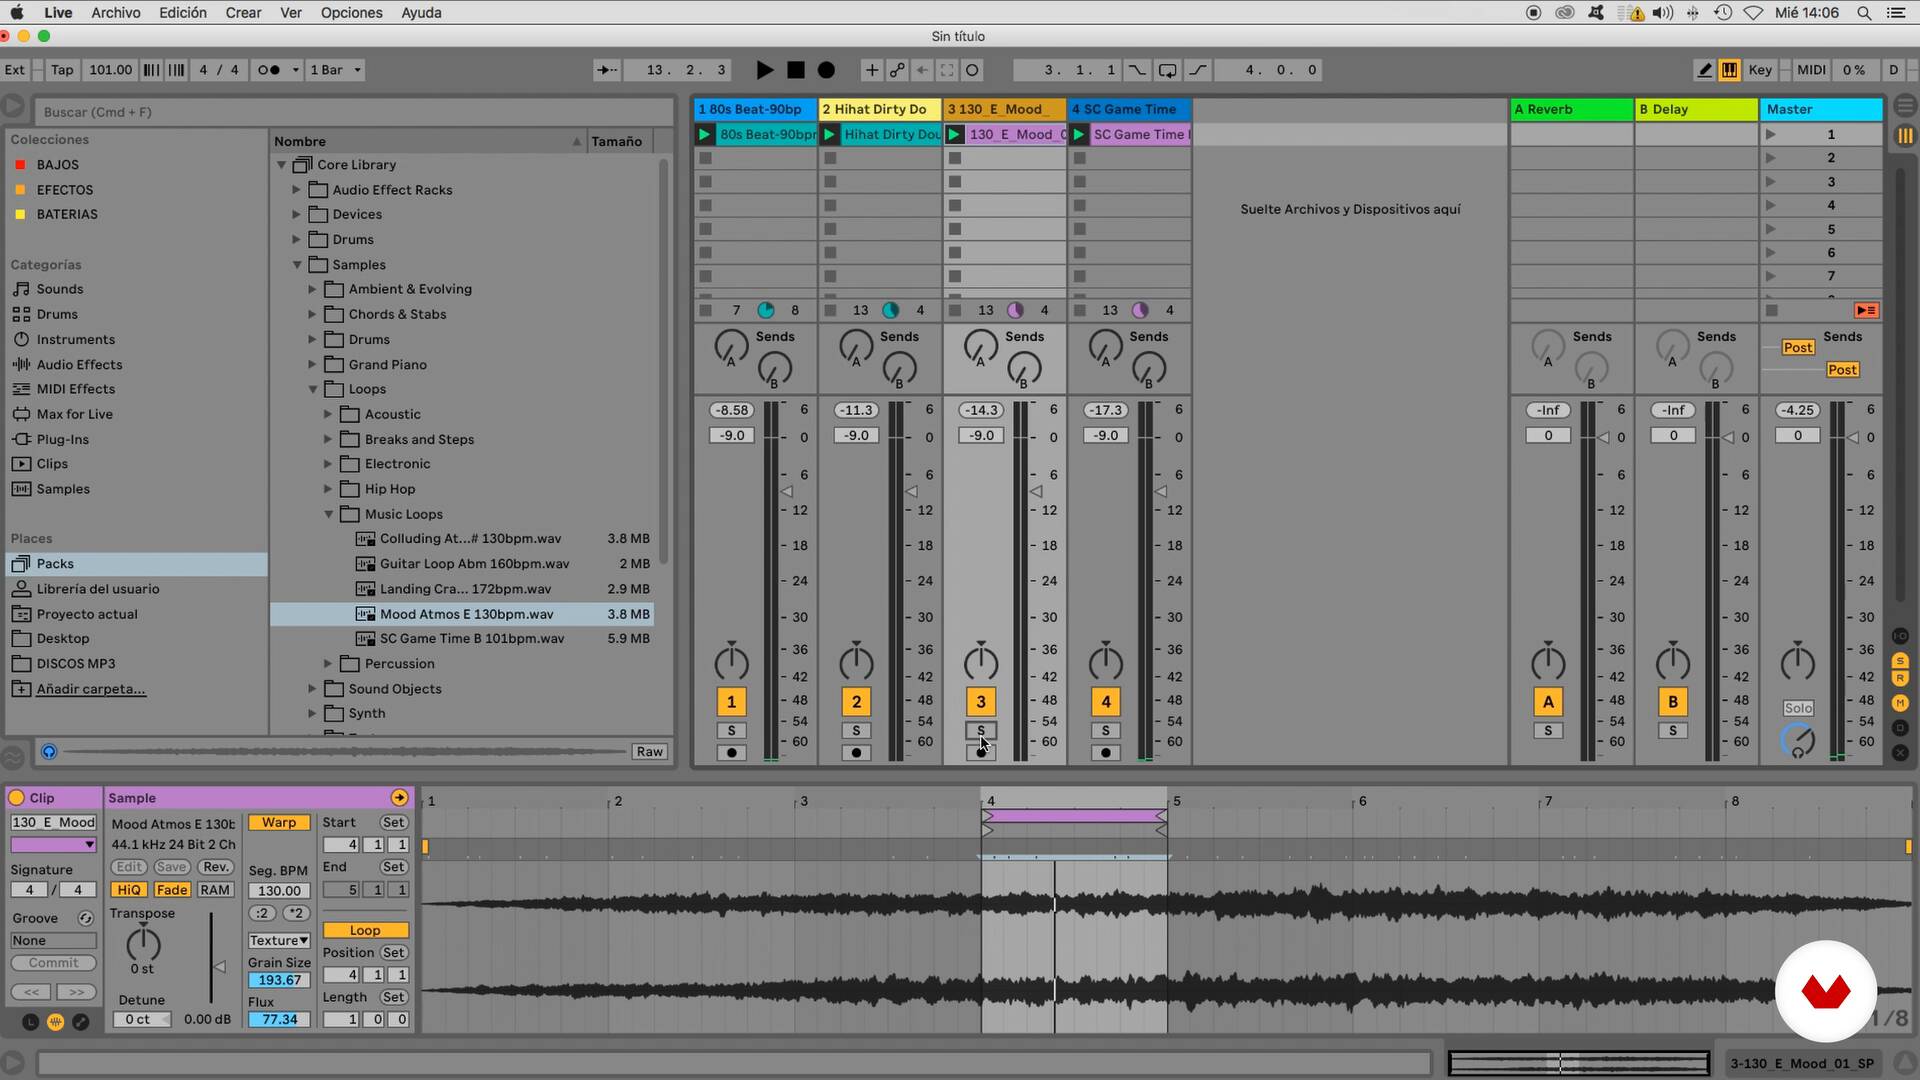Image resolution: width=1920 pixels, height=1080 pixels.
Task: Toggle the Automation Arm icon
Action: click(897, 70)
